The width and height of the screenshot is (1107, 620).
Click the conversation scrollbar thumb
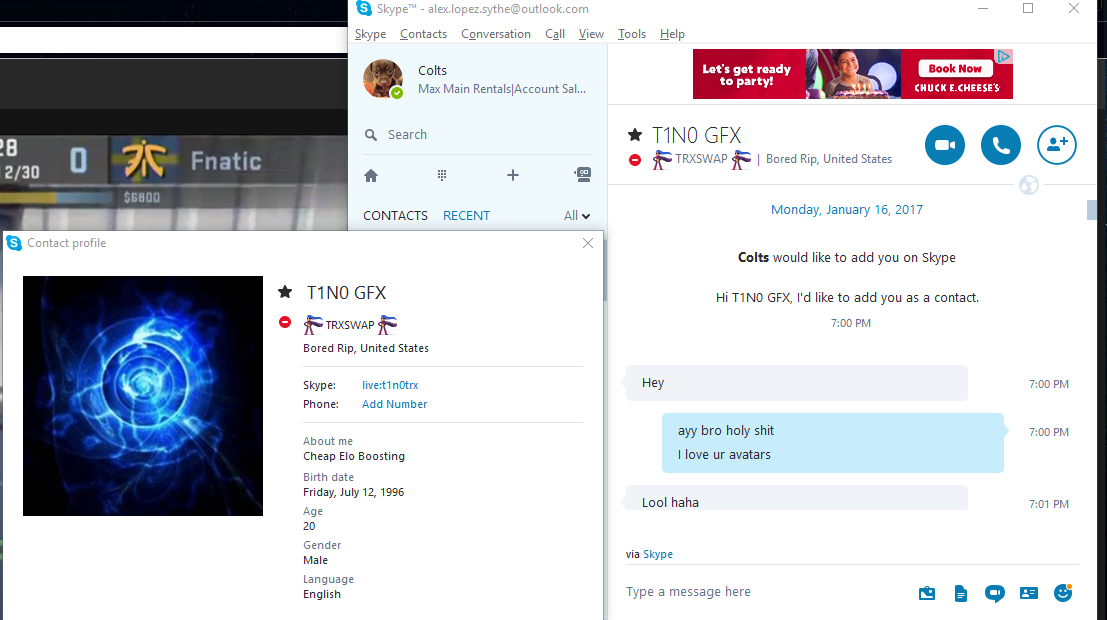(1091, 210)
